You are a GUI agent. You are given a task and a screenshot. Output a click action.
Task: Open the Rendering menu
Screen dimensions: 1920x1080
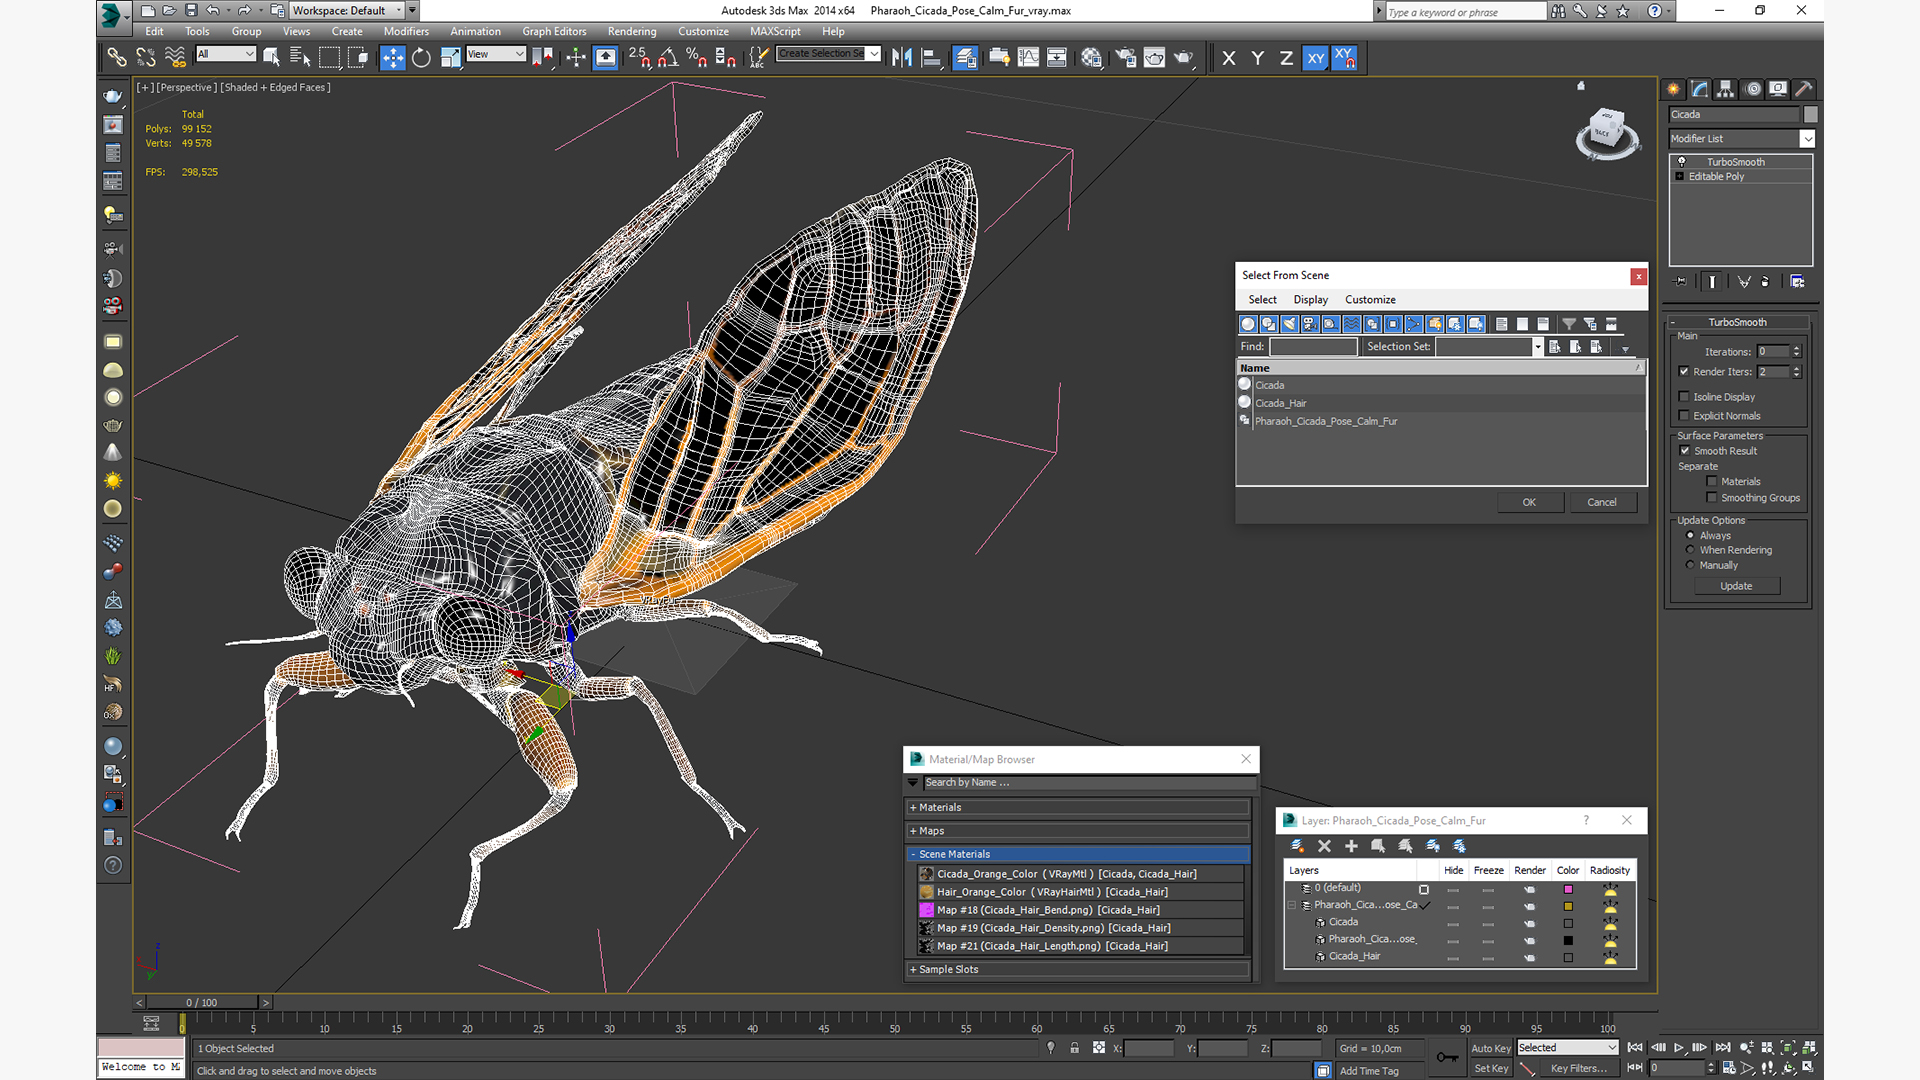(x=632, y=32)
